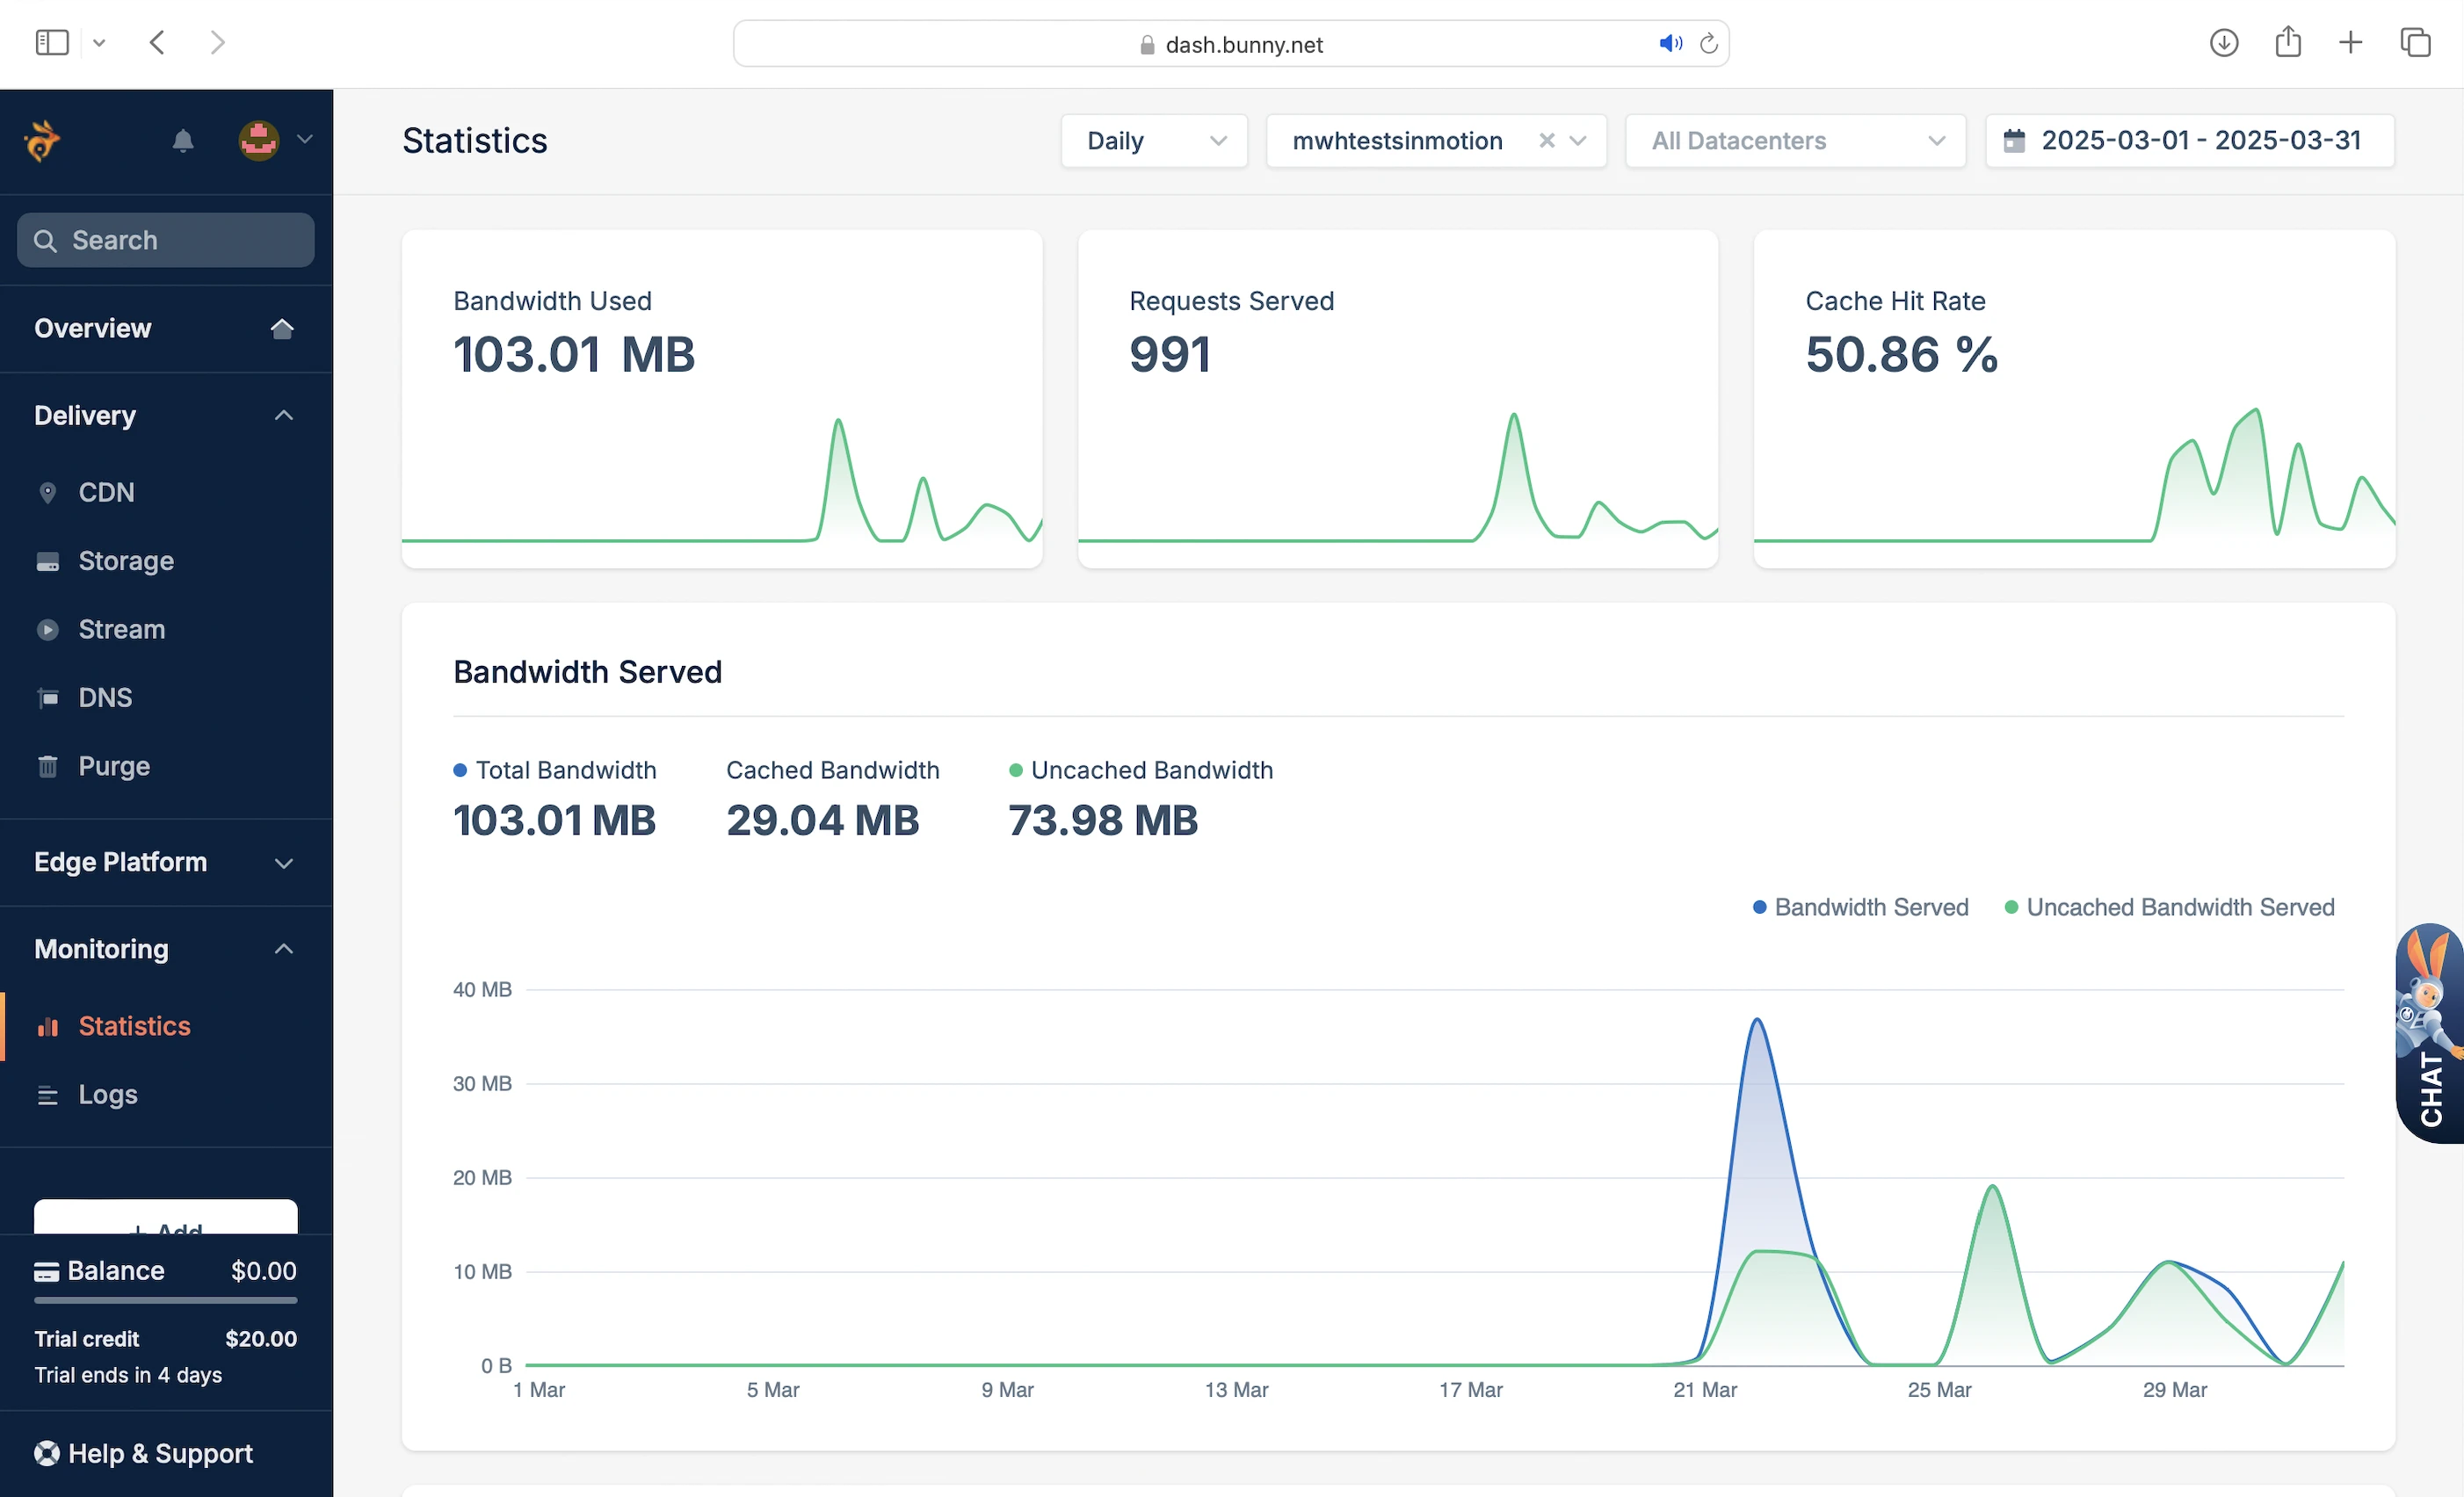This screenshot has width=2464, height=1497.
Task: Click the sidebar Search field
Action: coord(165,240)
